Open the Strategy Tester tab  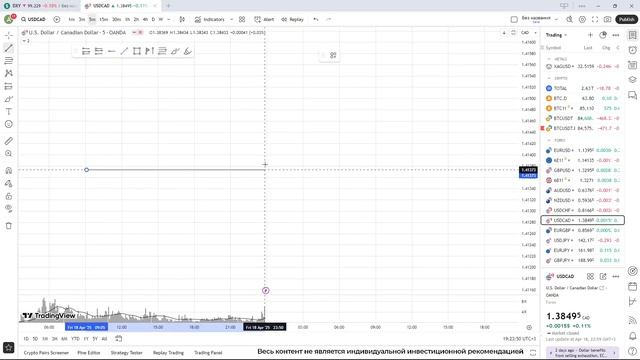[126, 353]
